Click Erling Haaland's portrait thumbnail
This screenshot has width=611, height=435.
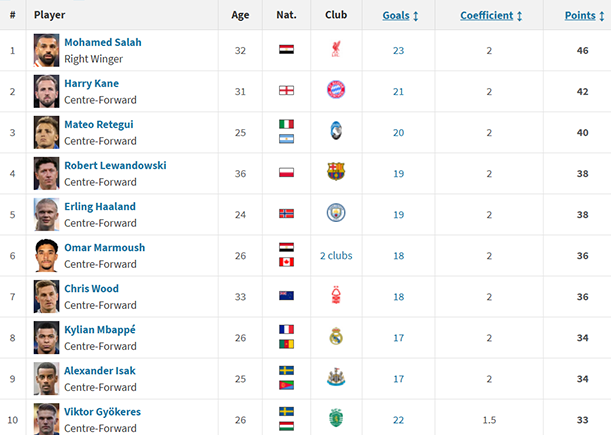click(x=47, y=213)
